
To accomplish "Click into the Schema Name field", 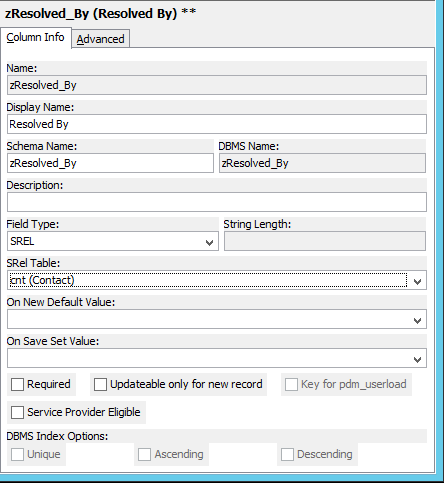I will click(110, 163).
